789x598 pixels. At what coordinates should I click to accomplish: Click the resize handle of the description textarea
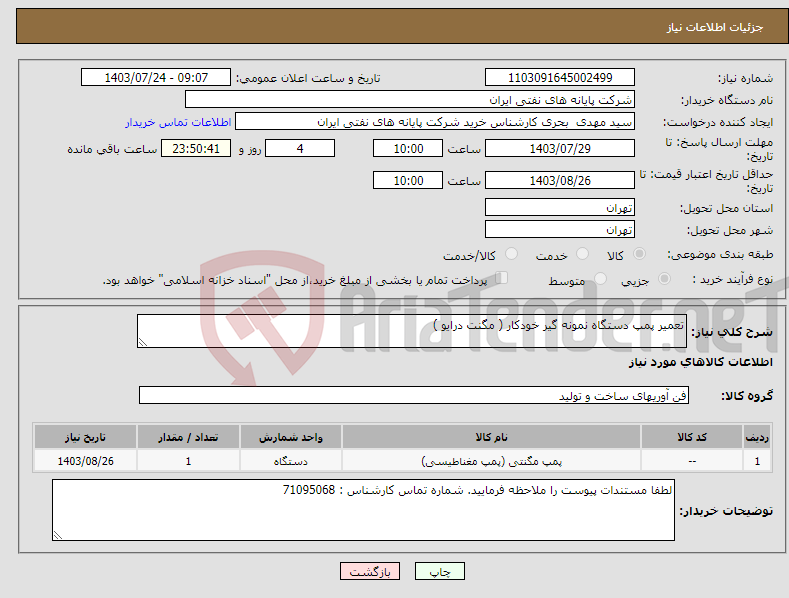[143, 342]
